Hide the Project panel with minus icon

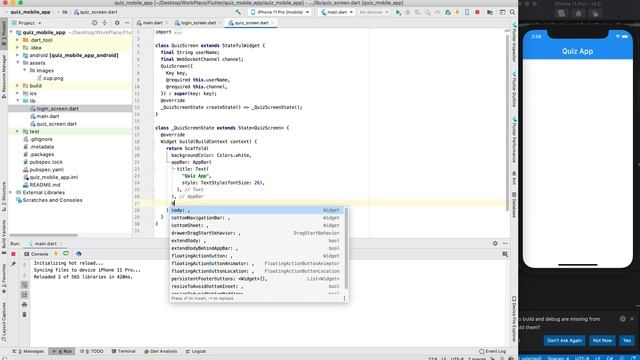(127, 23)
